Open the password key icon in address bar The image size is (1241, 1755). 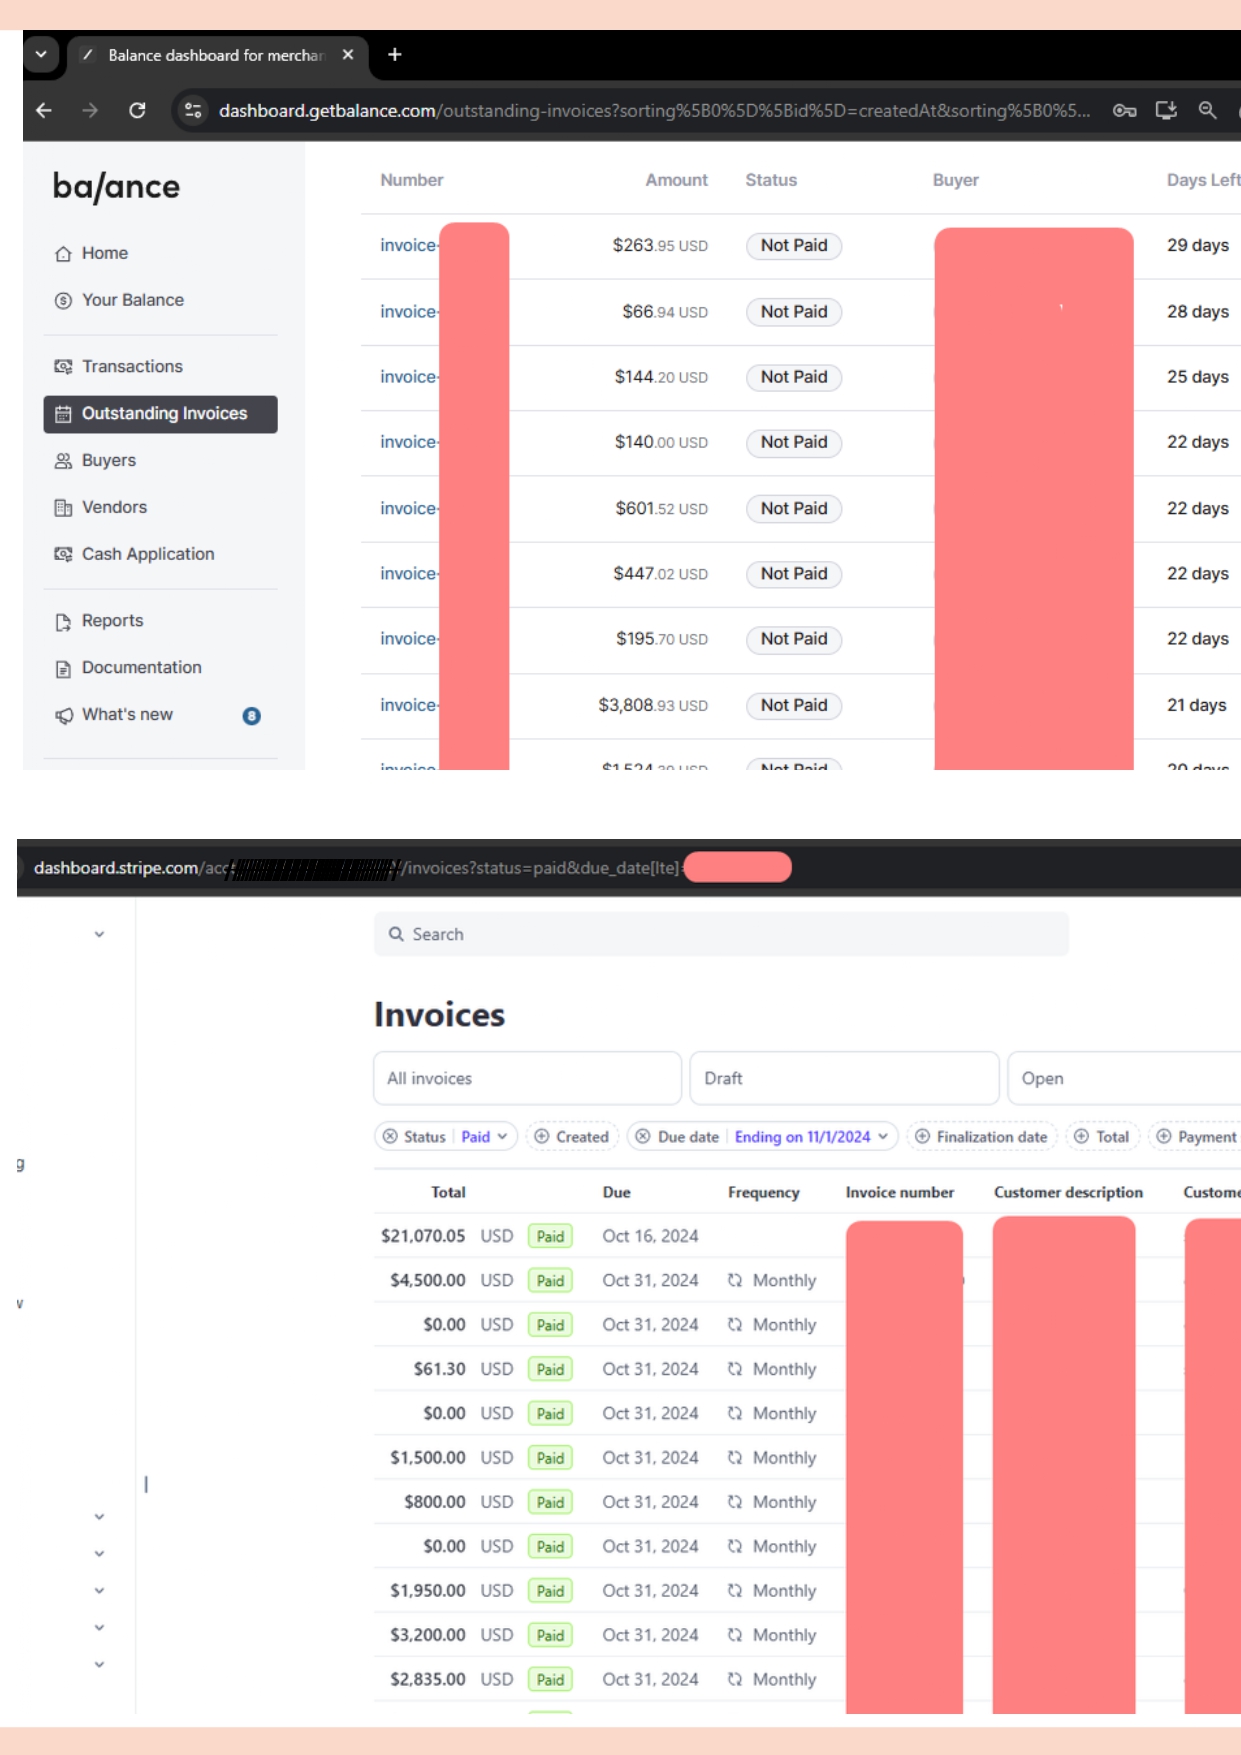click(x=1124, y=110)
